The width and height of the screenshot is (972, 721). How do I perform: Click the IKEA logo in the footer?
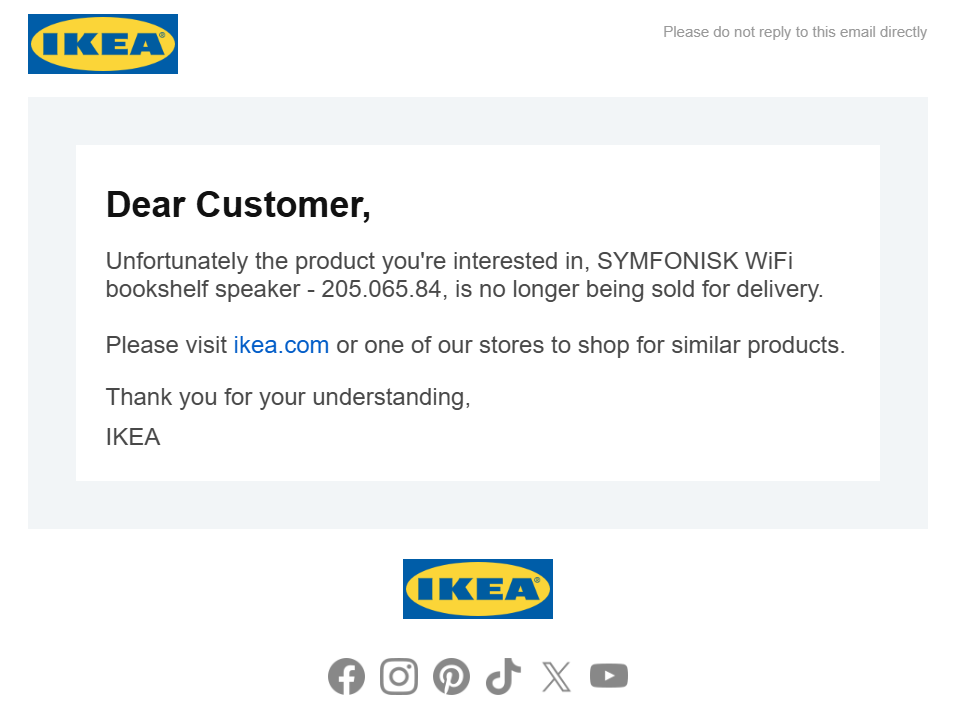coord(477,589)
